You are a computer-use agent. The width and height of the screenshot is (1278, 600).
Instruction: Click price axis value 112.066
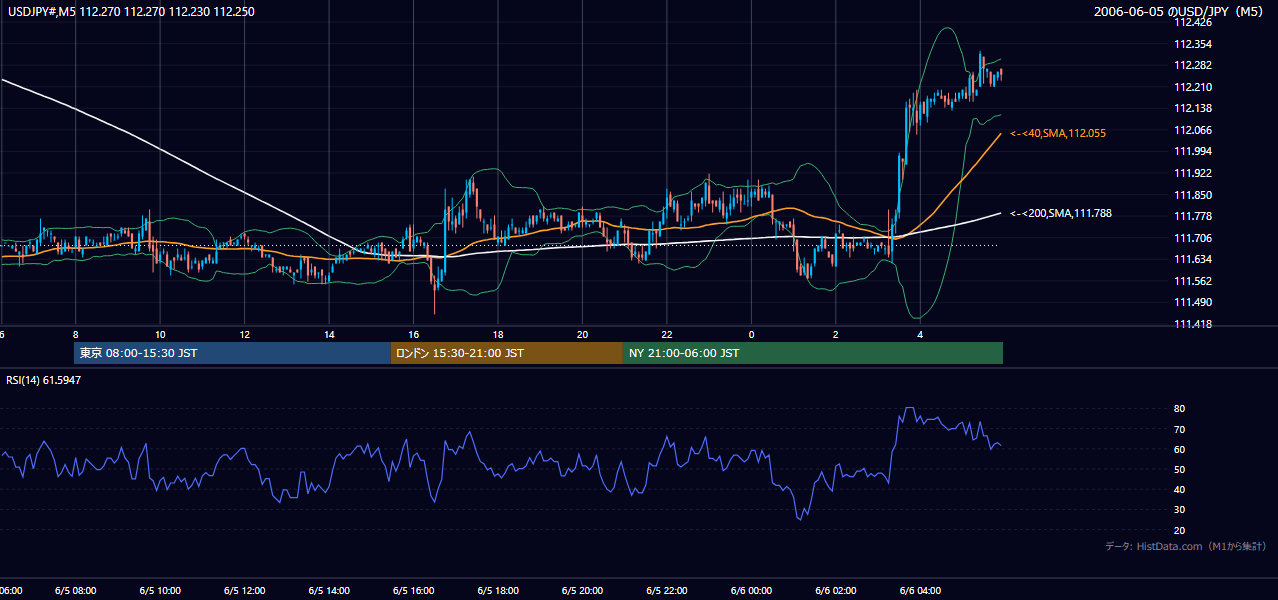1192,130
